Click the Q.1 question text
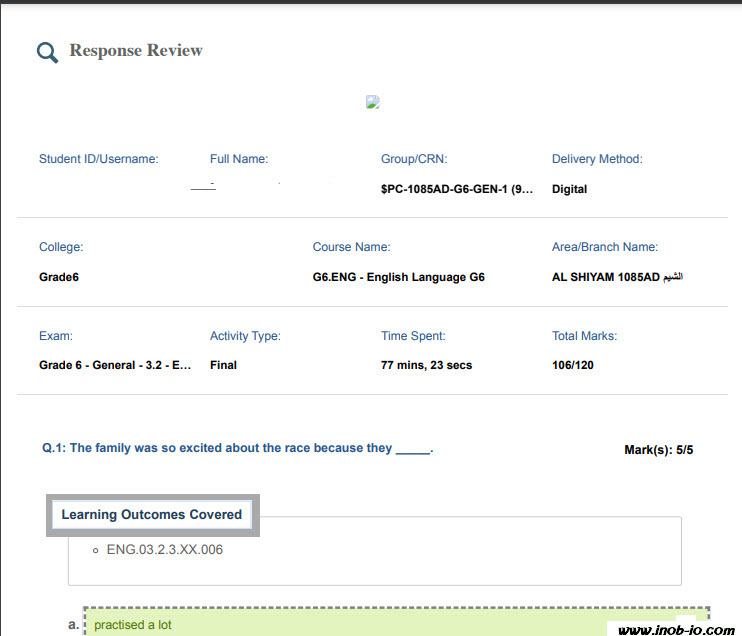The height and width of the screenshot is (636, 742). point(237,449)
